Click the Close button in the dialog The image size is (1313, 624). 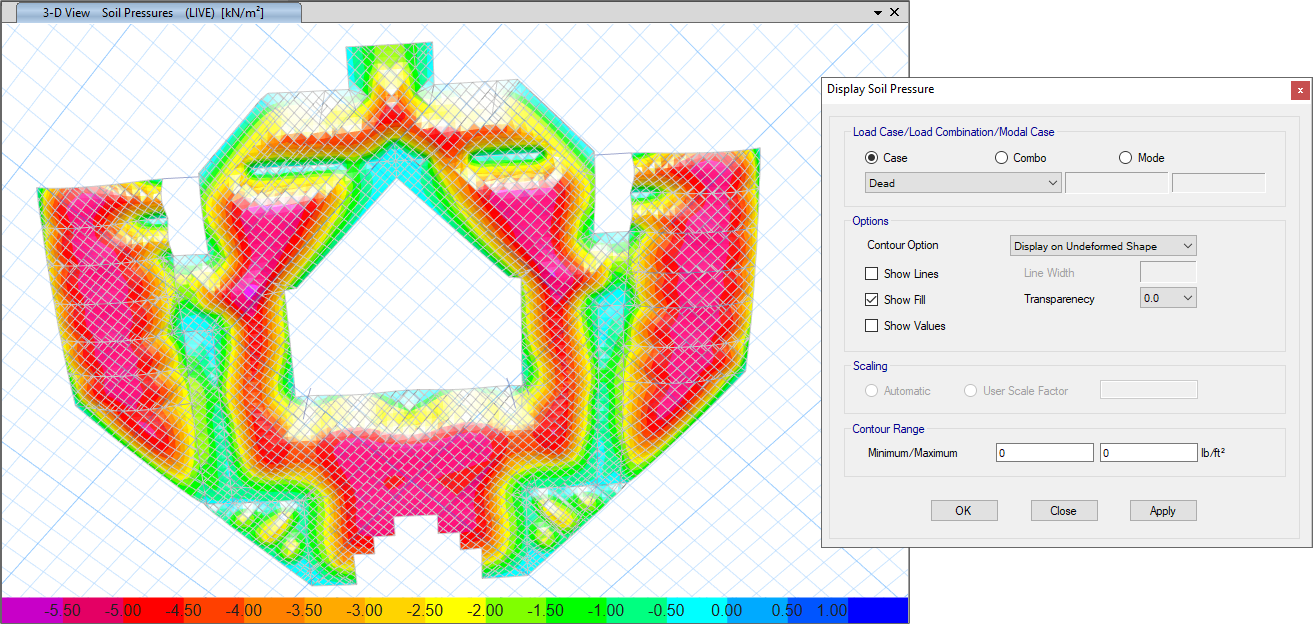[1063, 511]
